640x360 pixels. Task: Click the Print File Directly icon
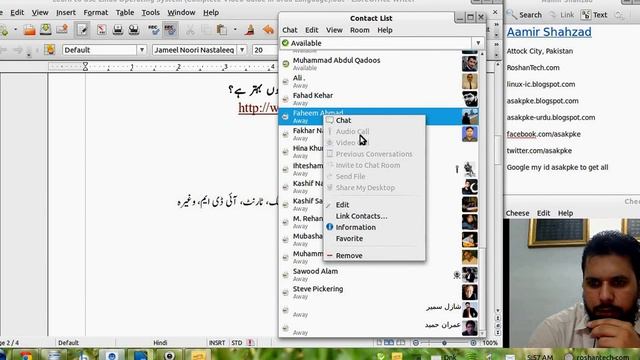118,29
